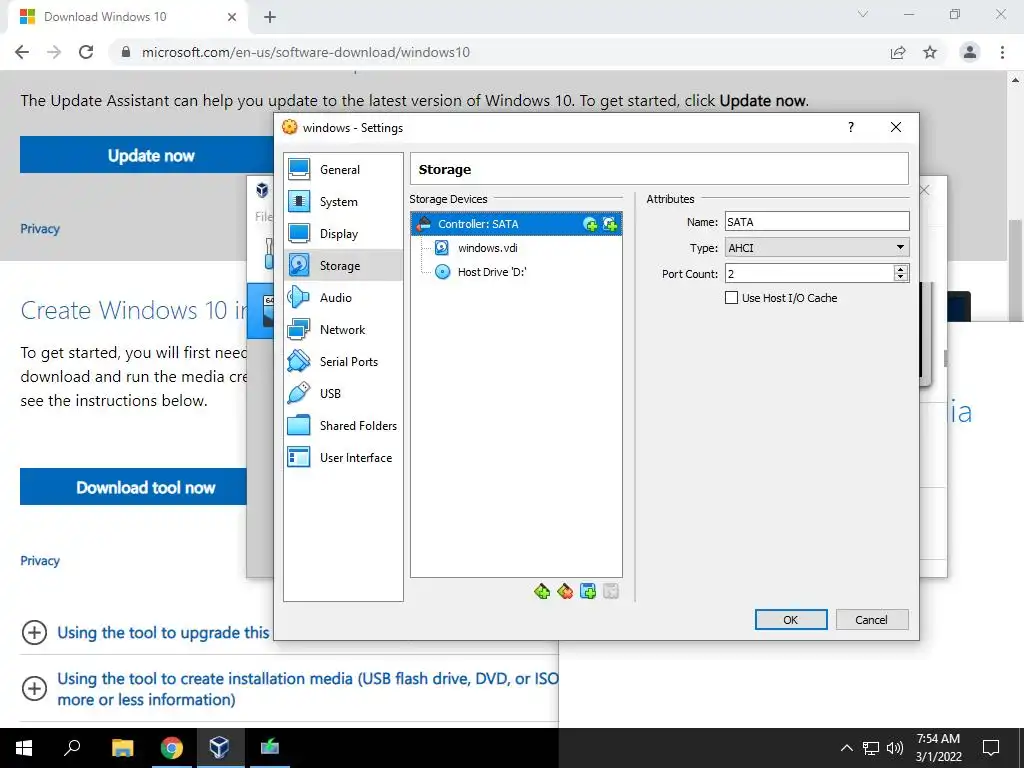Click the taskbar clock showing 7:54 AM

coord(938,748)
